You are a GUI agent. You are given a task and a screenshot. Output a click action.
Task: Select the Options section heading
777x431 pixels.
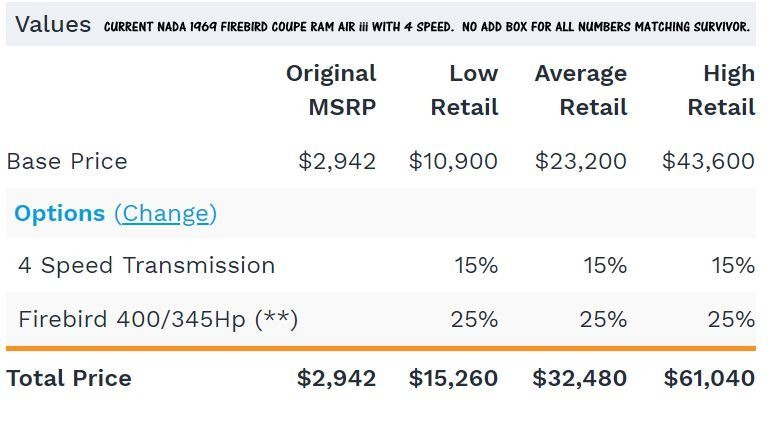pyautogui.click(x=59, y=214)
